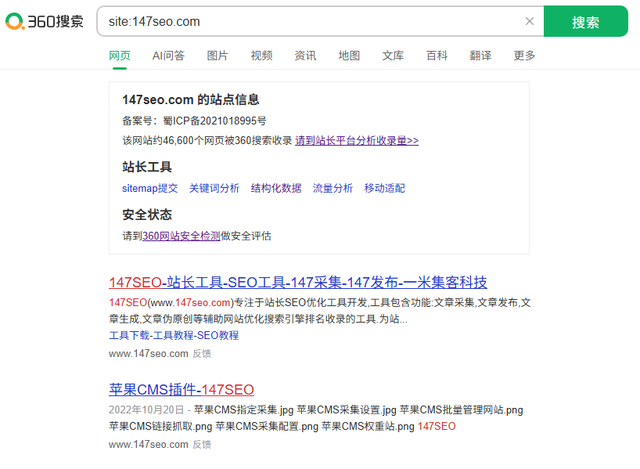The image size is (640, 469).
Task: Click the 备案号 蜀ICP备2021018995号 text
Action: 194,121
